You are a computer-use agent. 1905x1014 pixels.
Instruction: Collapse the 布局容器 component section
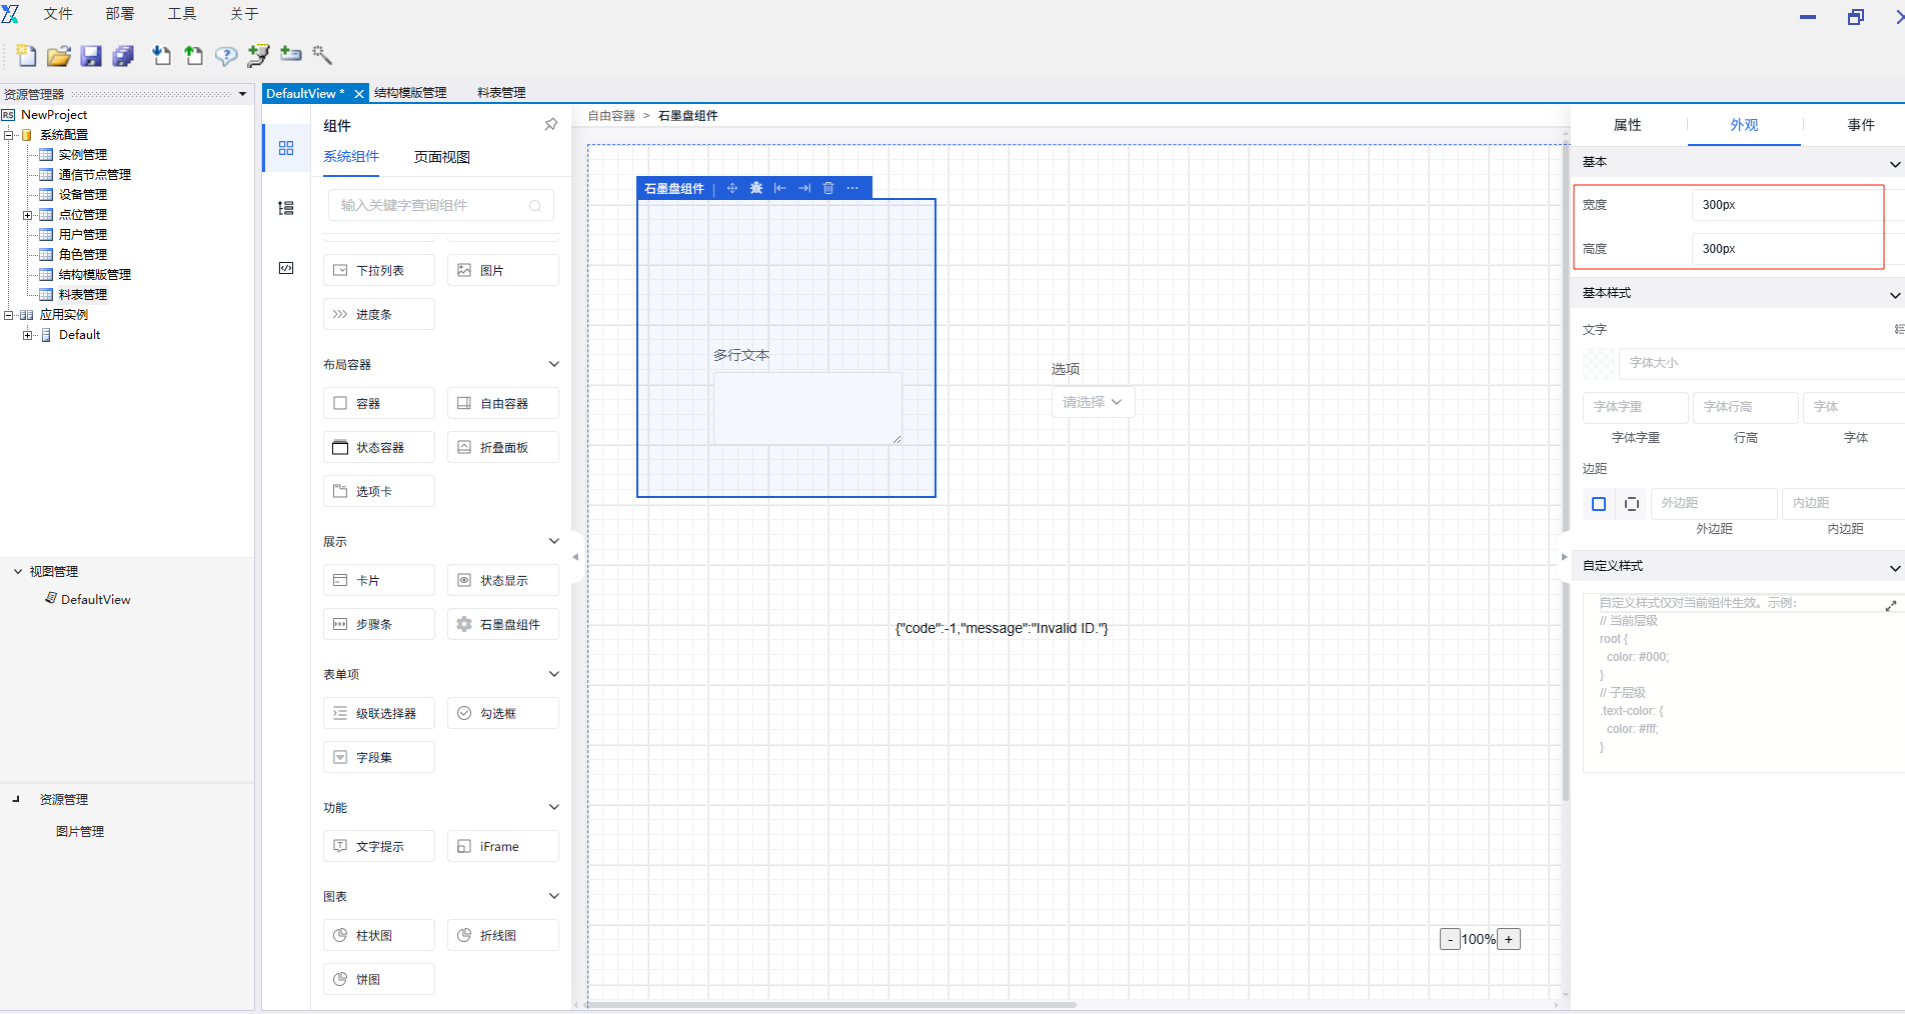554,364
